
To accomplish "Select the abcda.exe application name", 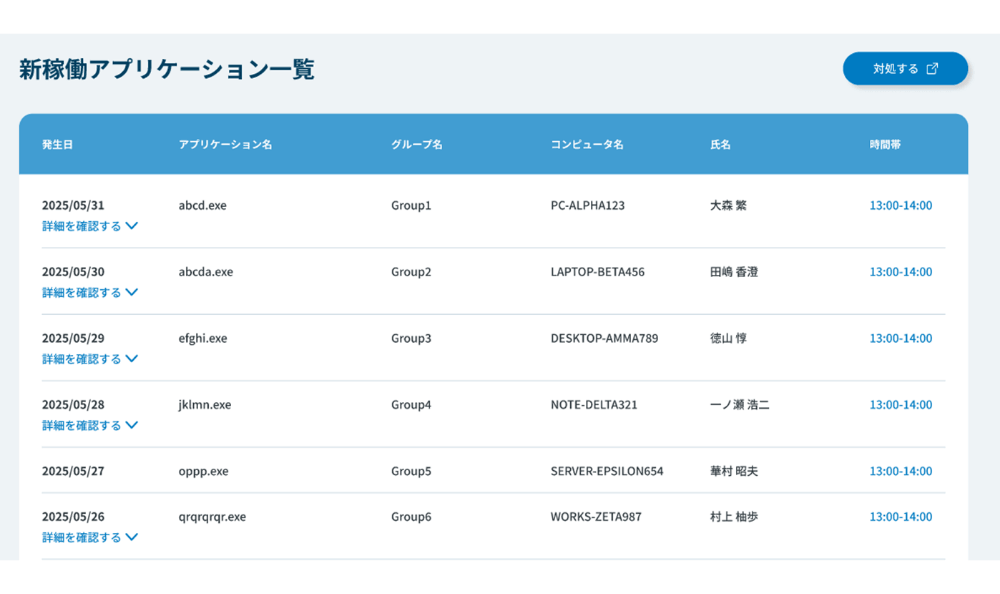I will 205,272.
